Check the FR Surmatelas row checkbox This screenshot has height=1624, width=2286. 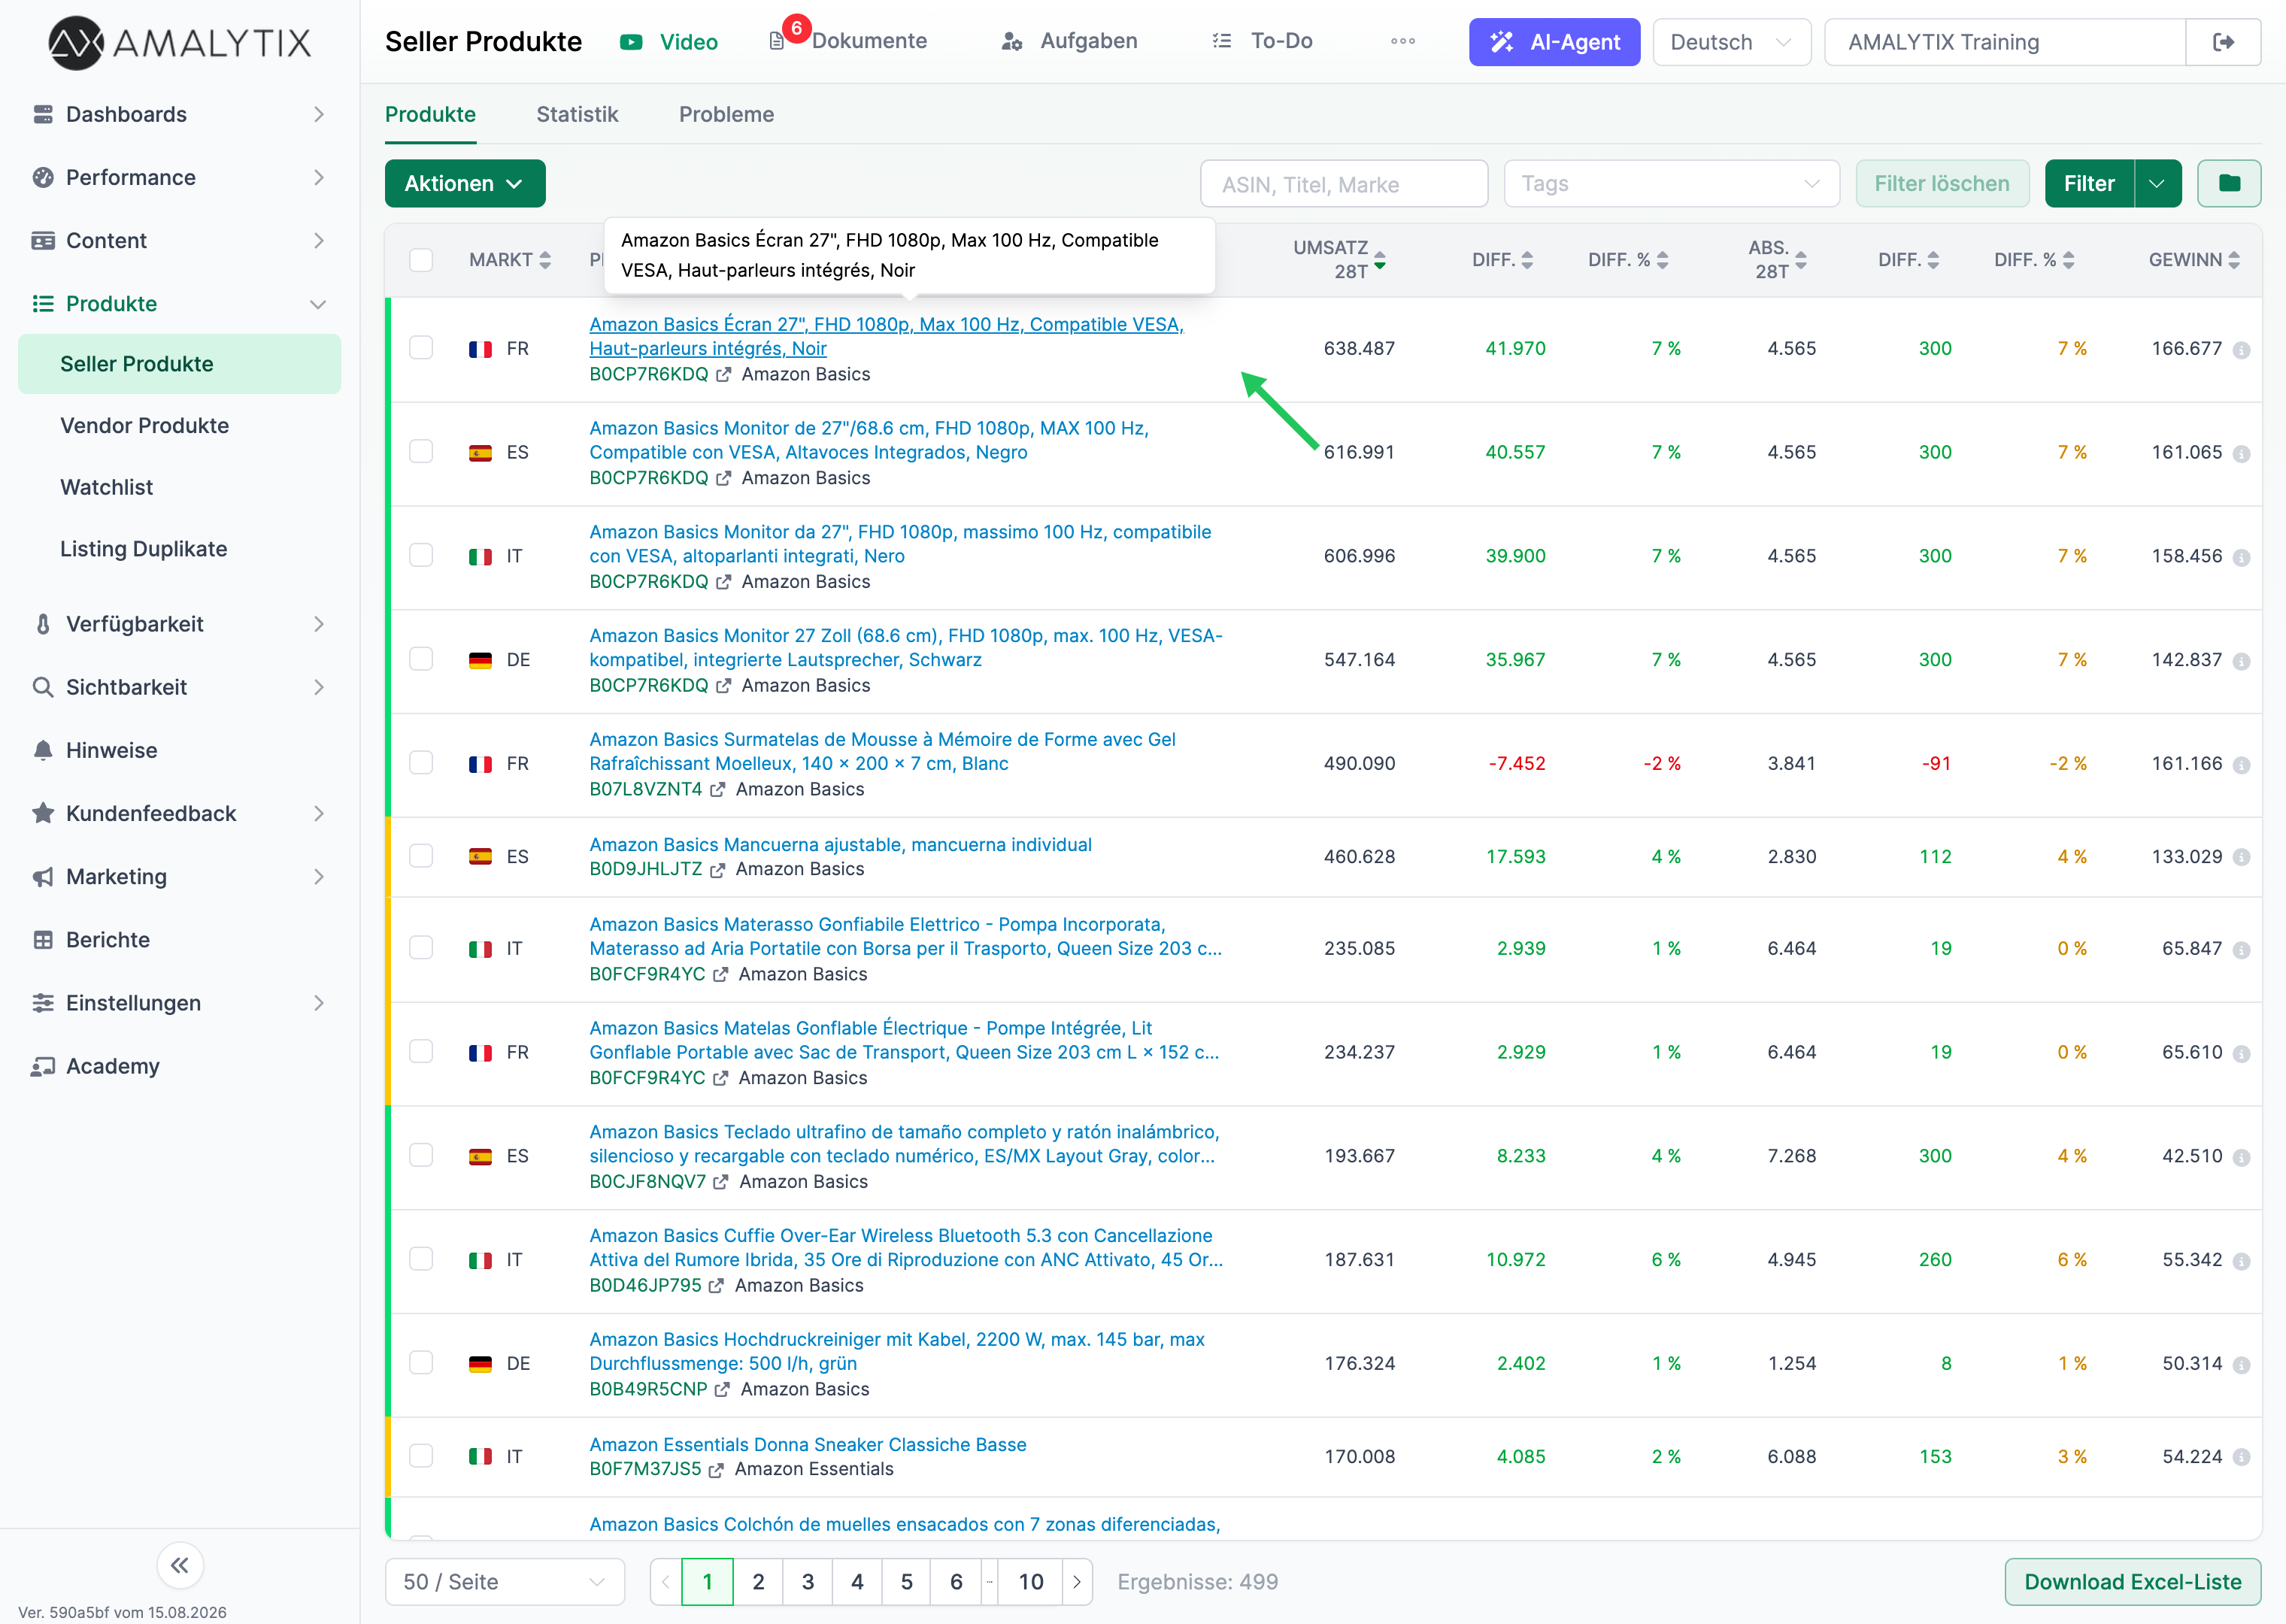coord(421,763)
